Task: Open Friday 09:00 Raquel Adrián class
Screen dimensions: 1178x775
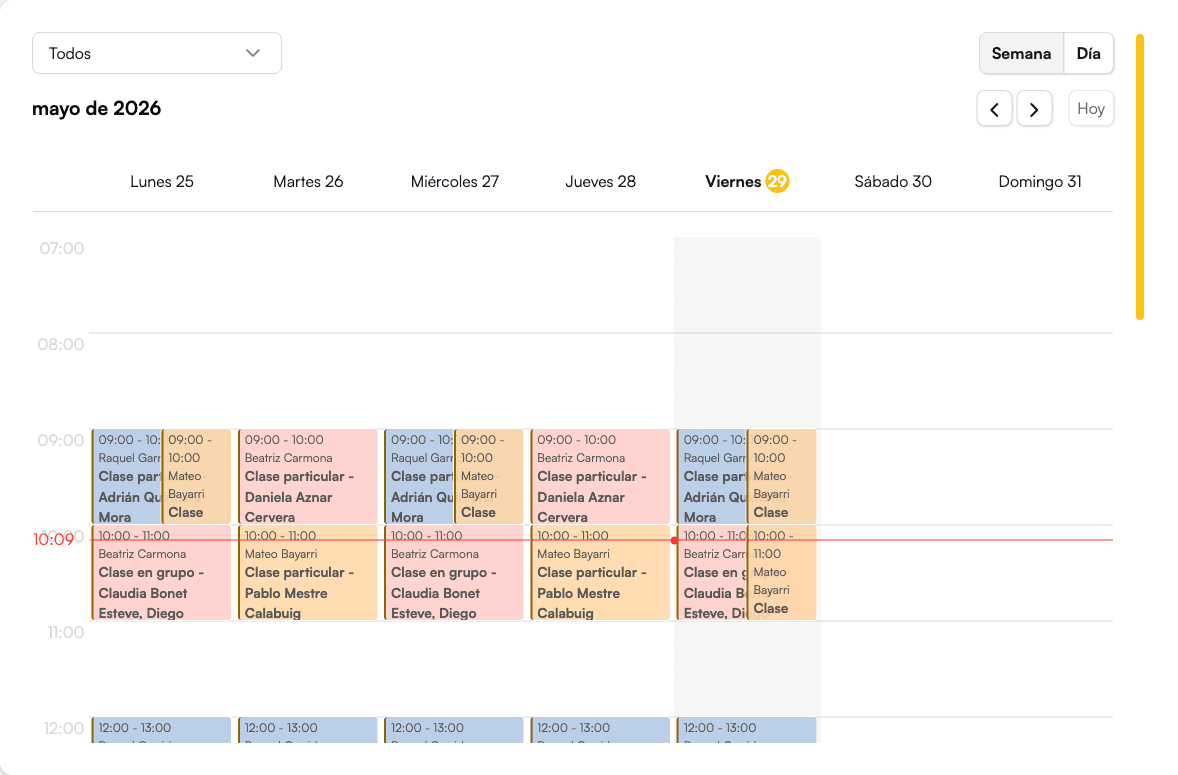Action: click(x=711, y=477)
